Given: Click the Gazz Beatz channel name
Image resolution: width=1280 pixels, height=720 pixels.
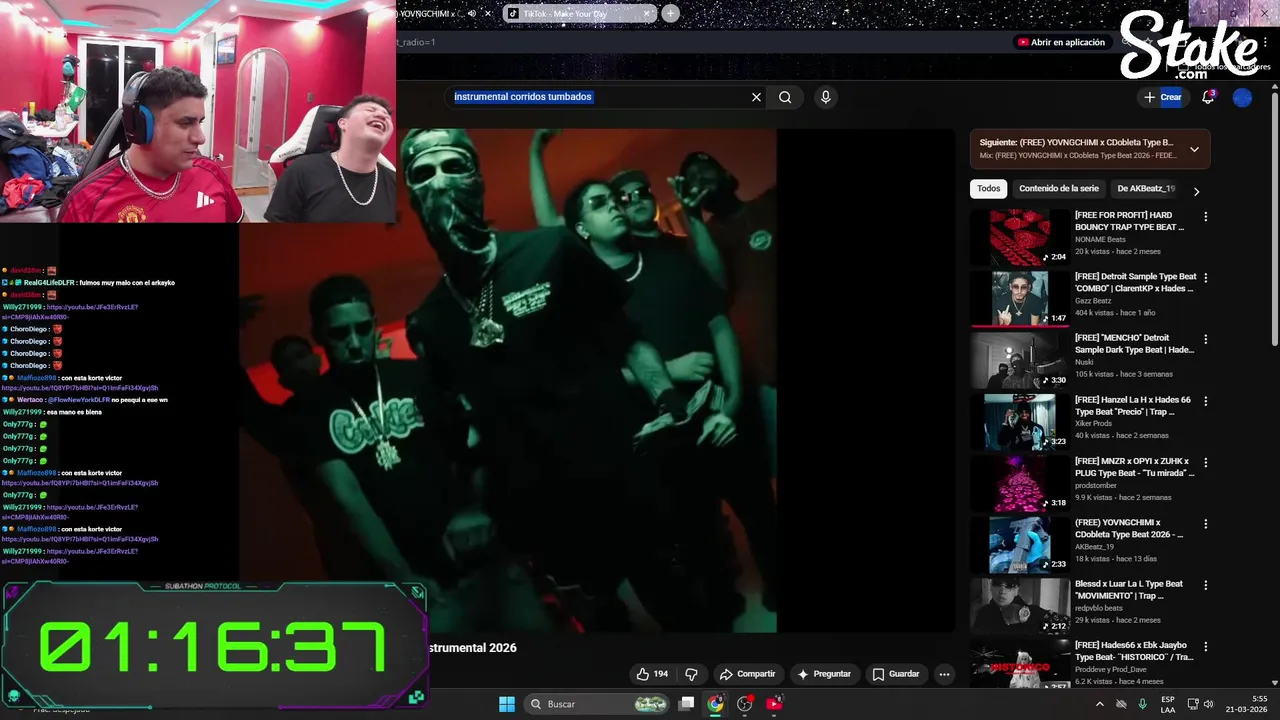Looking at the screenshot, I should tap(1093, 300).
